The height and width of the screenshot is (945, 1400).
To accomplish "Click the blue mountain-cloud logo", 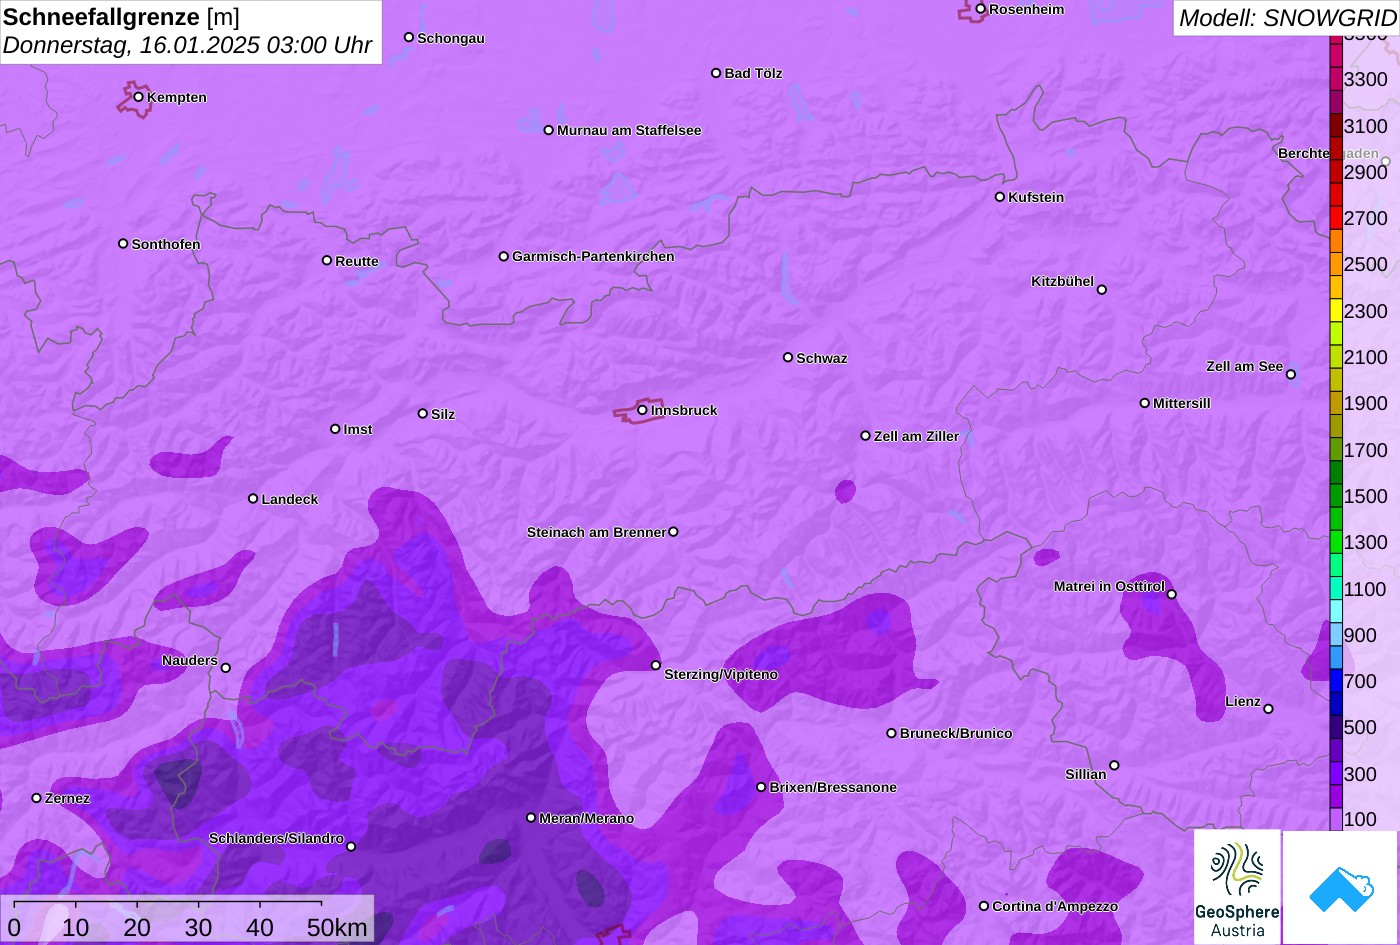I will (1341, 887).
